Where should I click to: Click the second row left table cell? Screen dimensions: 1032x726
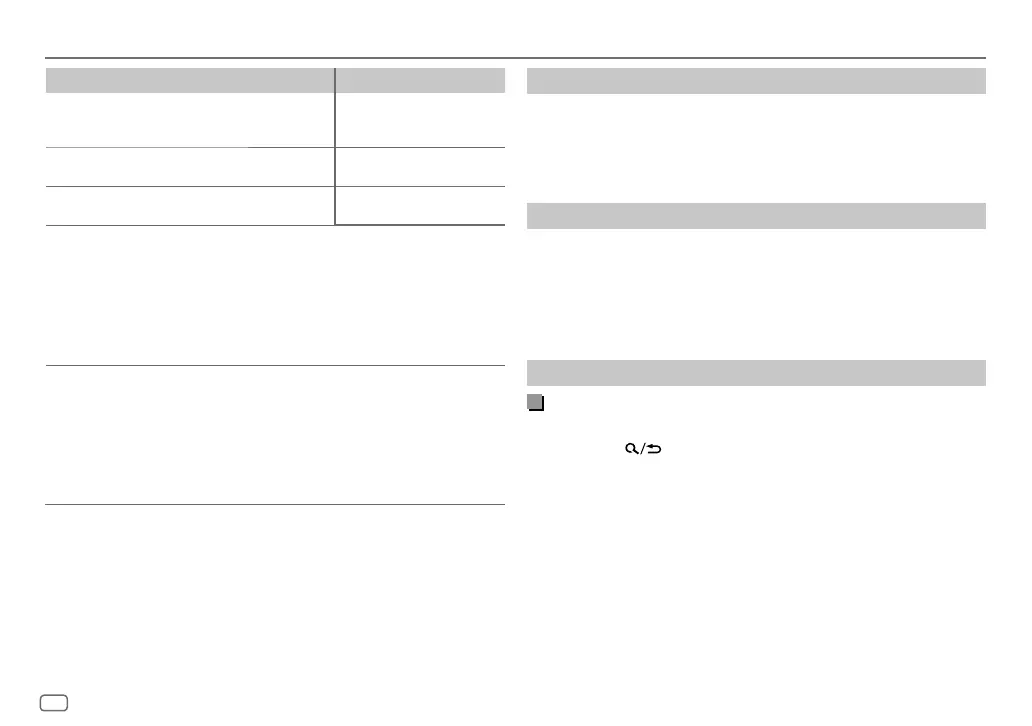pyautogui.click(x=190, y=167)
